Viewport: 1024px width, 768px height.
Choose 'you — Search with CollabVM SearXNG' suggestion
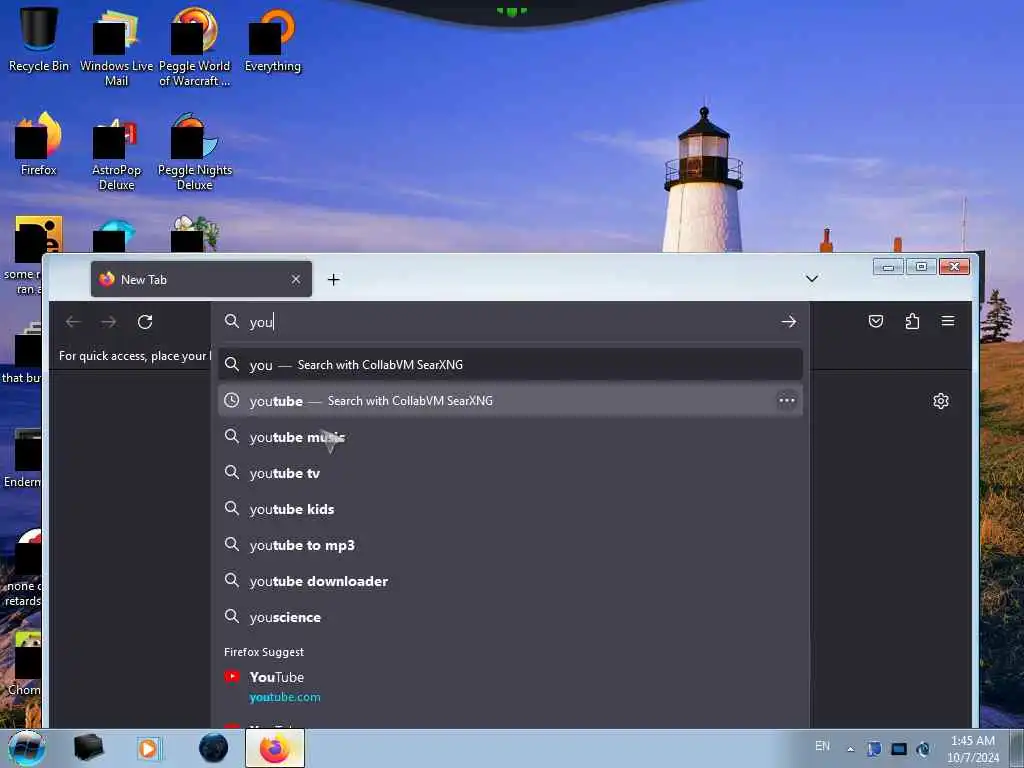510,365
